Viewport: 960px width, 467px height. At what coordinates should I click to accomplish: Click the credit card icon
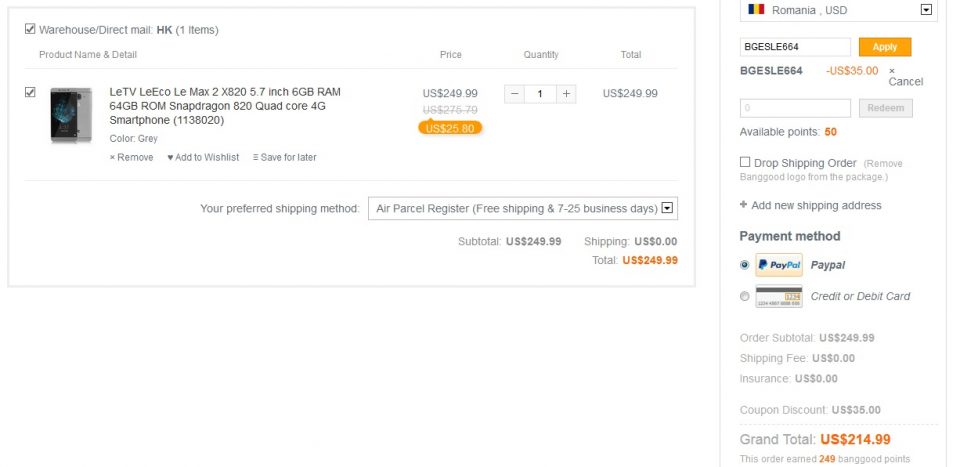[779, 296]
